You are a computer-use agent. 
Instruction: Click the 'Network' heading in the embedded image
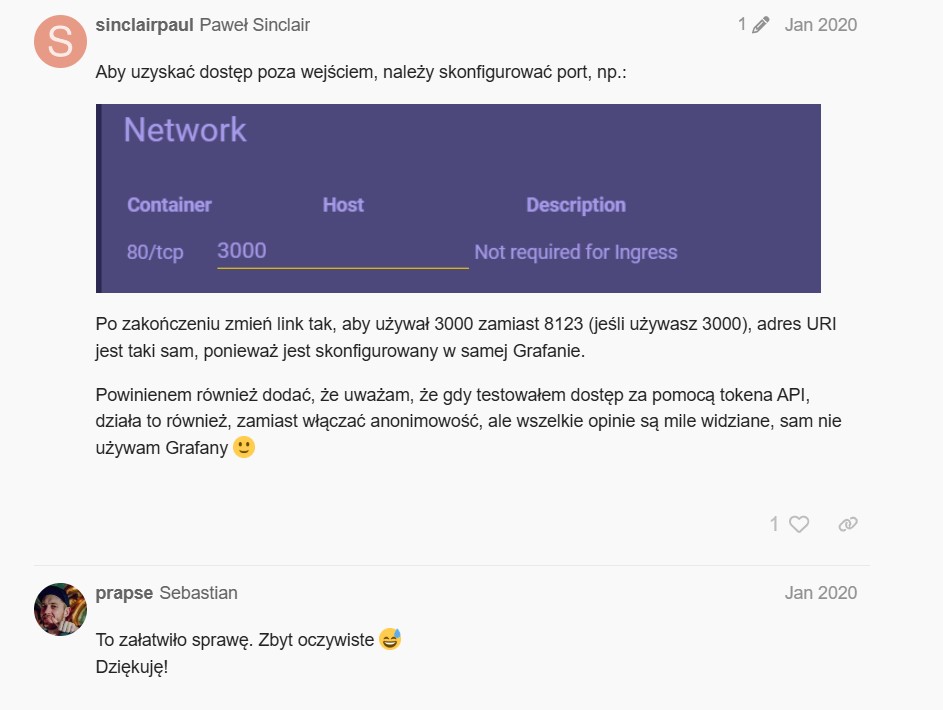(185, 130)
